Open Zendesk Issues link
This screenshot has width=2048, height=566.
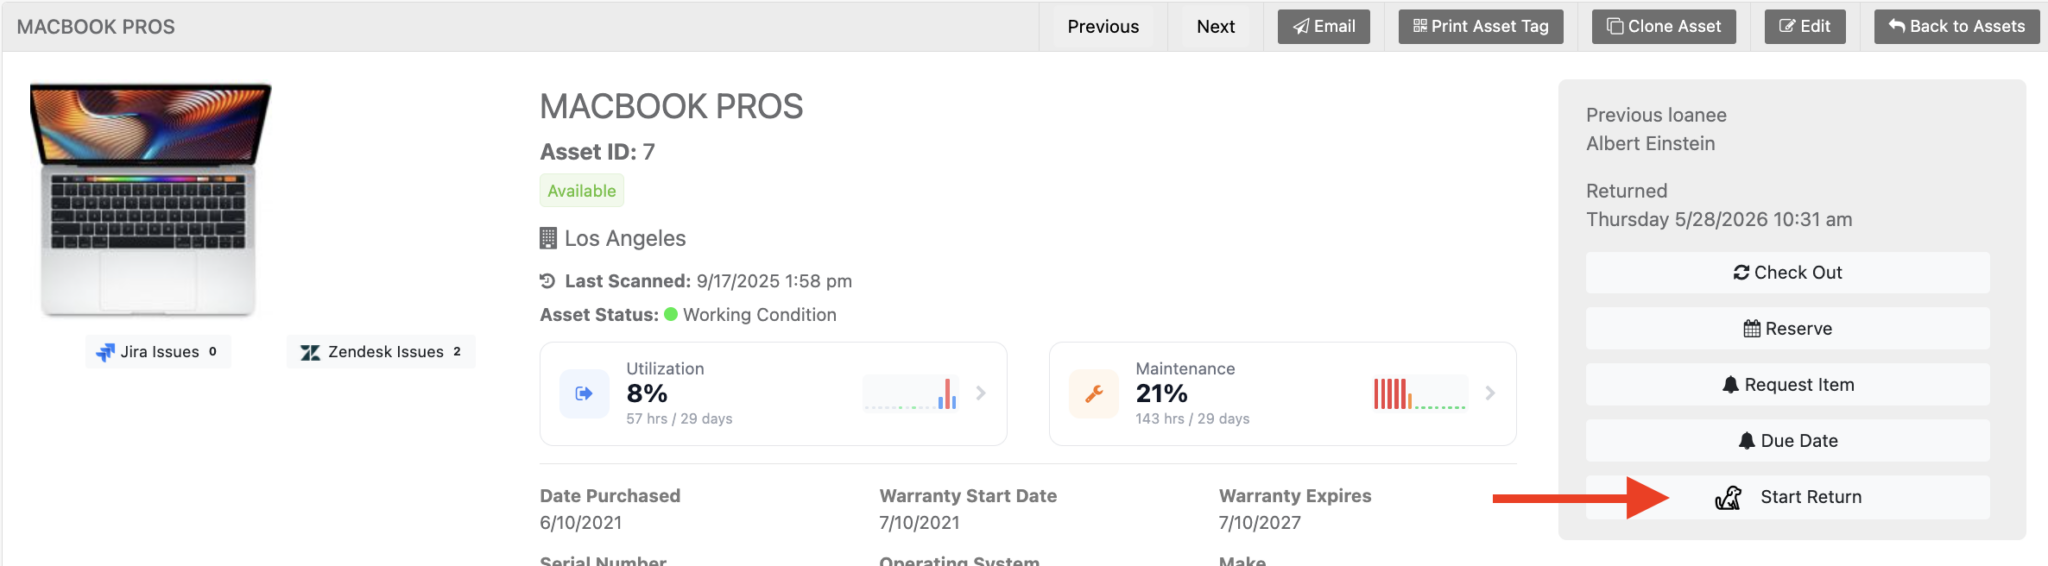381,352
